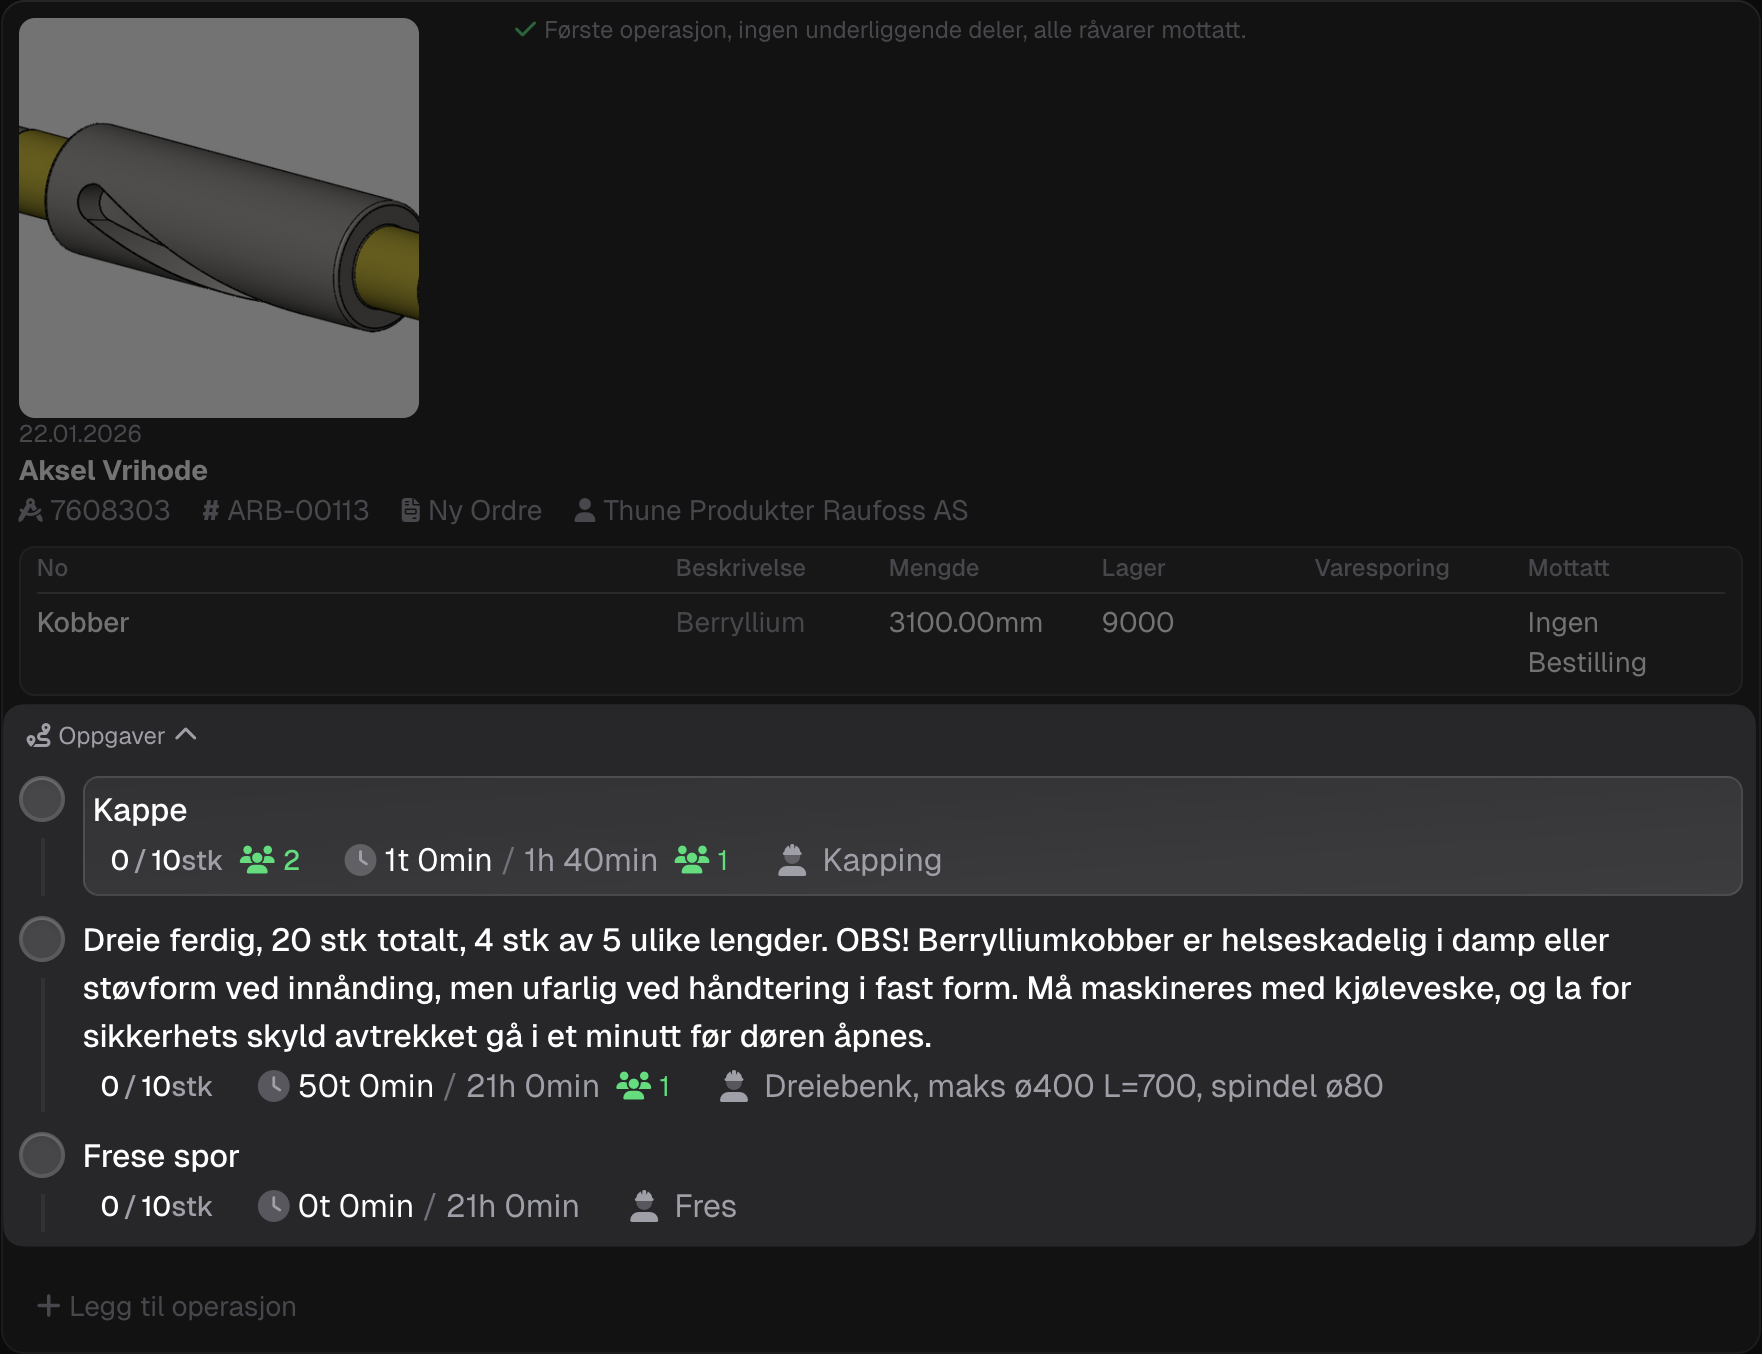This screenshot has width=1762, height=1354.
Task: Mark the Kappe task as complete
Action: coord(42,800)
